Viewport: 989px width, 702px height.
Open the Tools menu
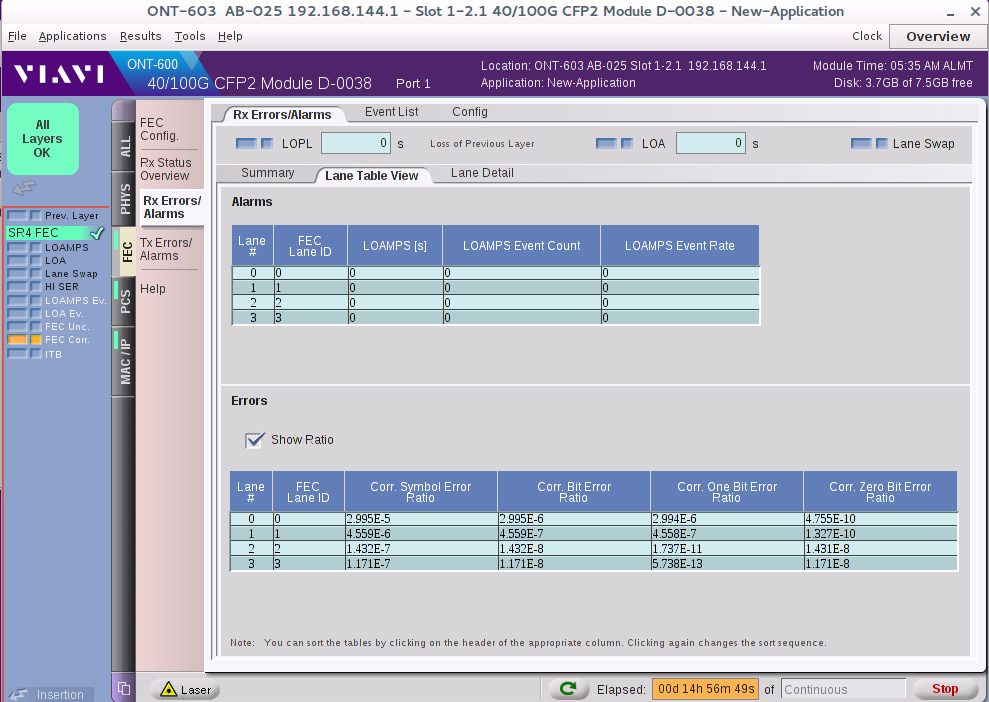pos(189,36)
